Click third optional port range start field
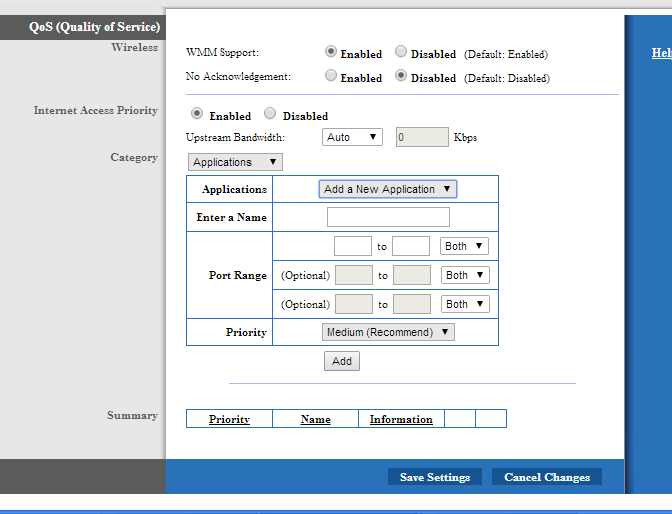Screen dimensions: 672x514 (354, 304)
